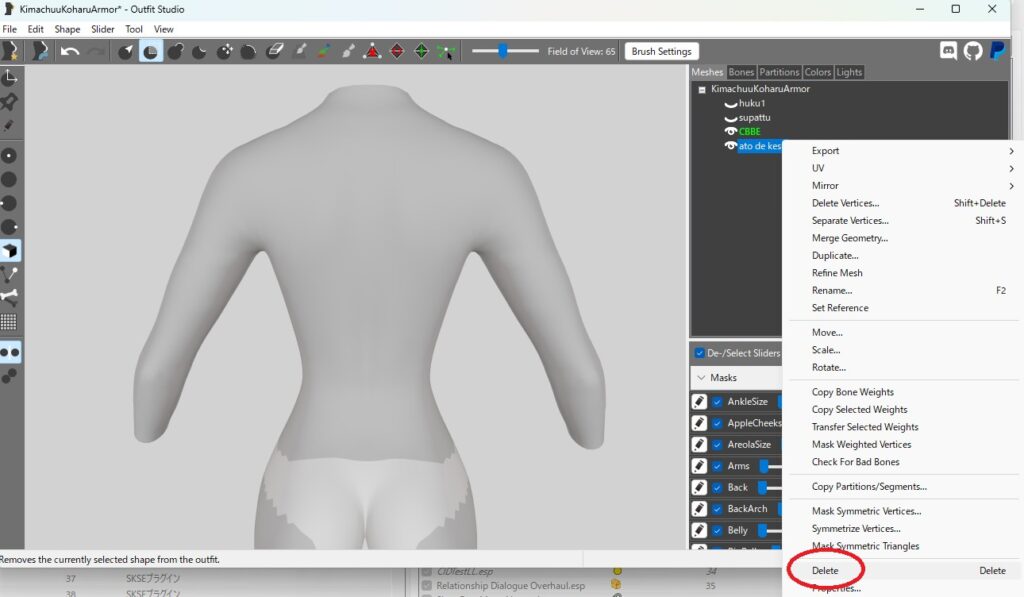Image resolution: width=1024 pixels, height=597 pixels.
Task: Uncheck the De-/Select Sliders checkbox
Action: pos(699,353)
